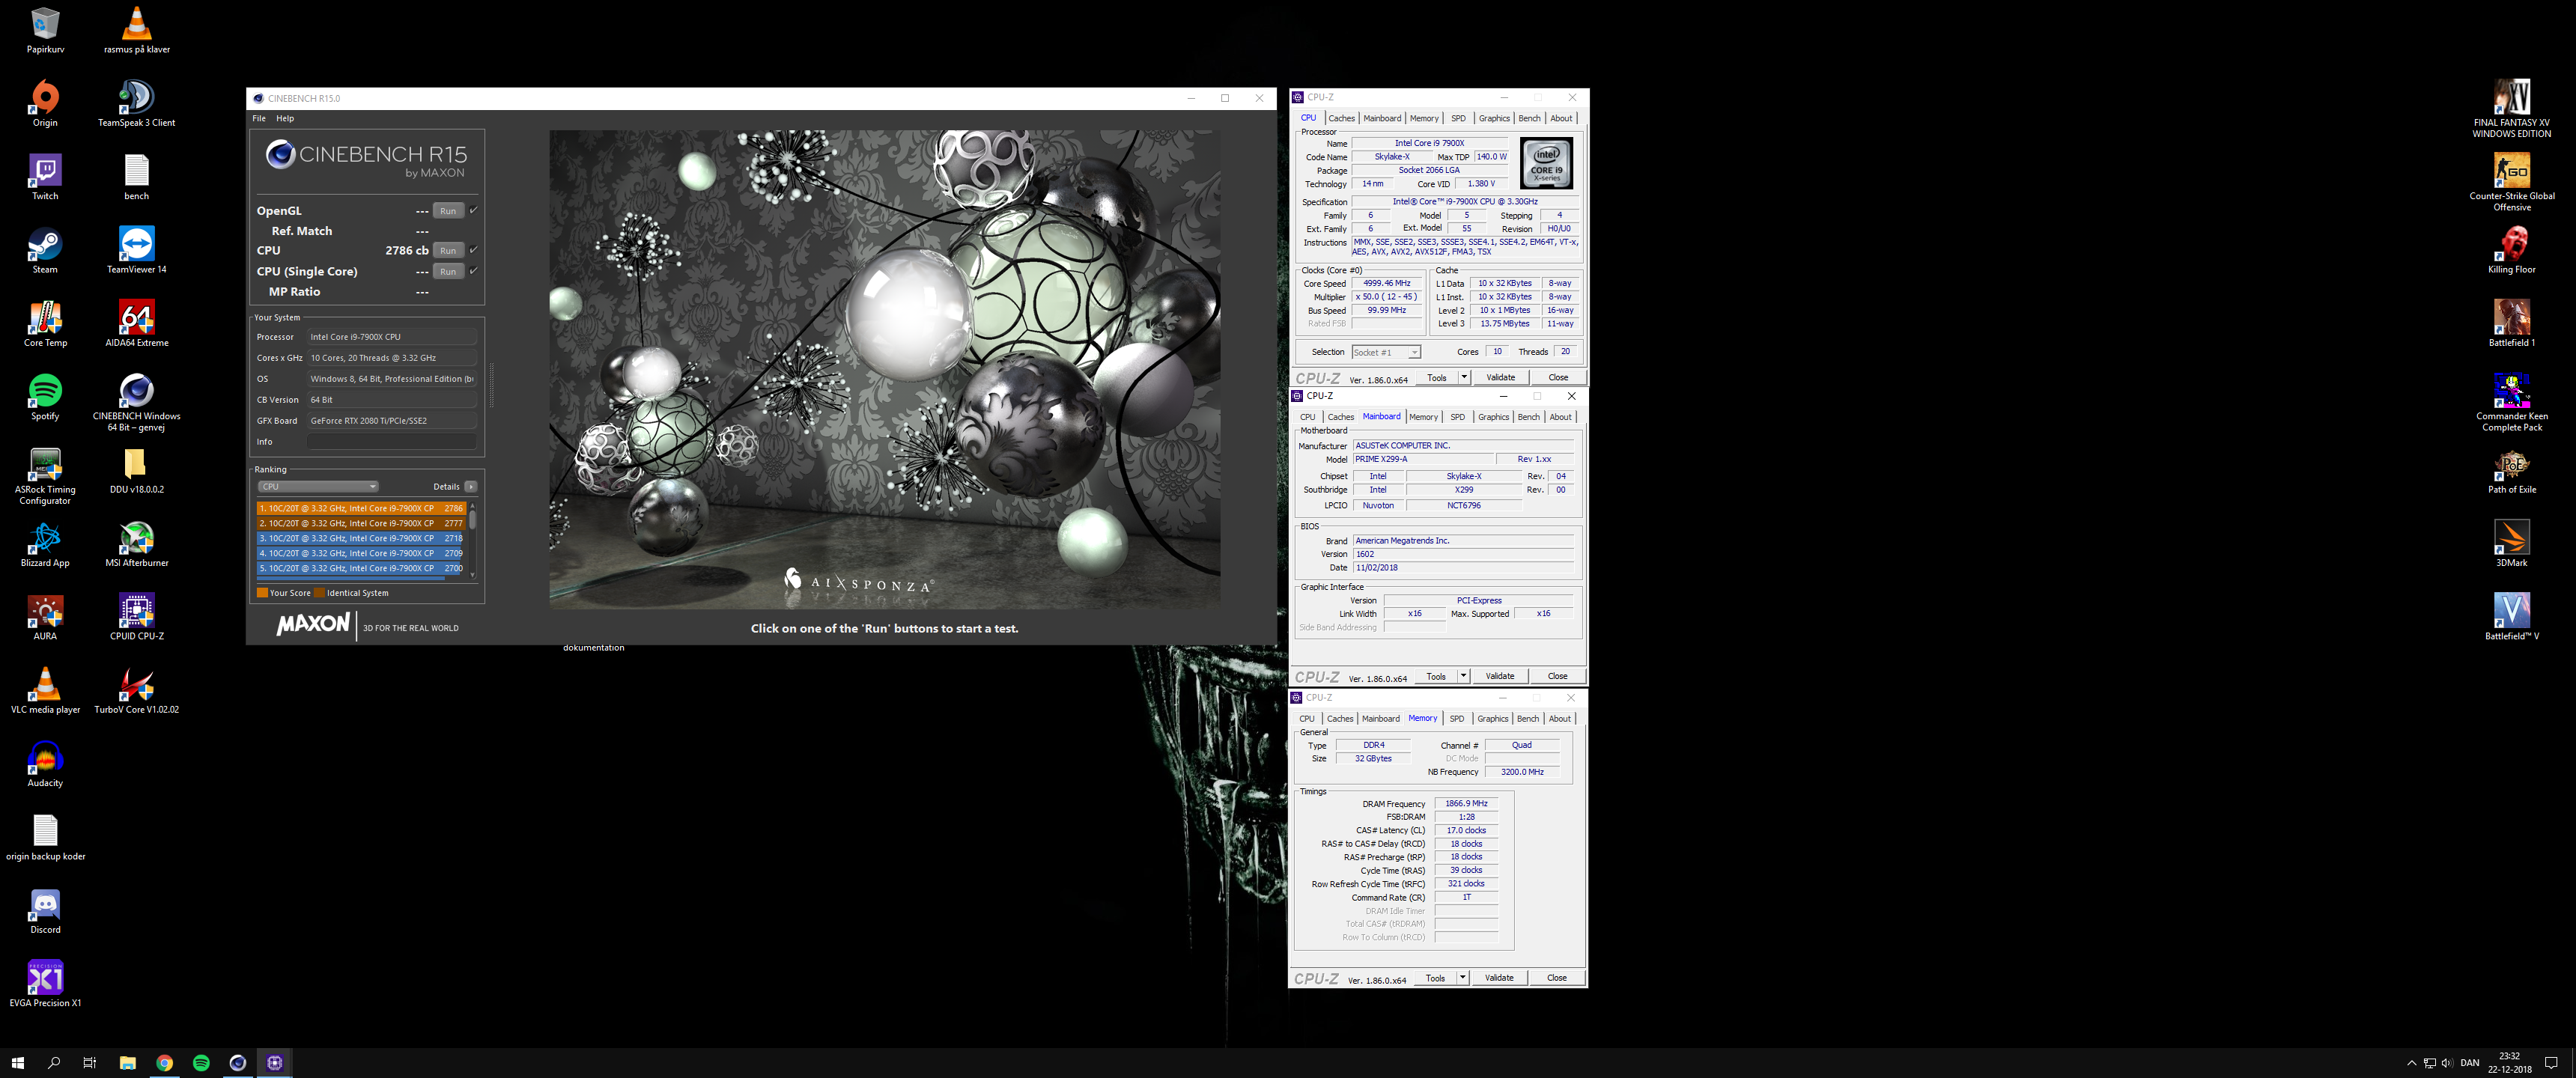Open MSI Afterburner desktop shortcut
Viewport: 2576px width, 1078px height.
136,544
